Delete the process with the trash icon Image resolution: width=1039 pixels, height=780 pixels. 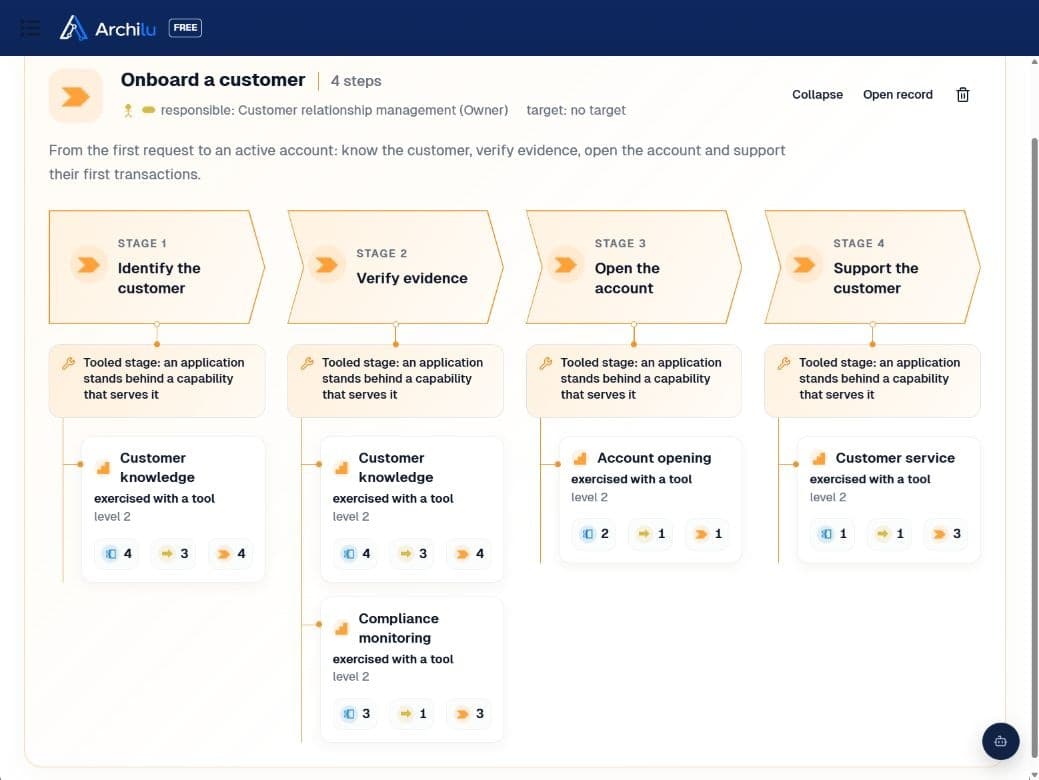(x=962, y=95)
